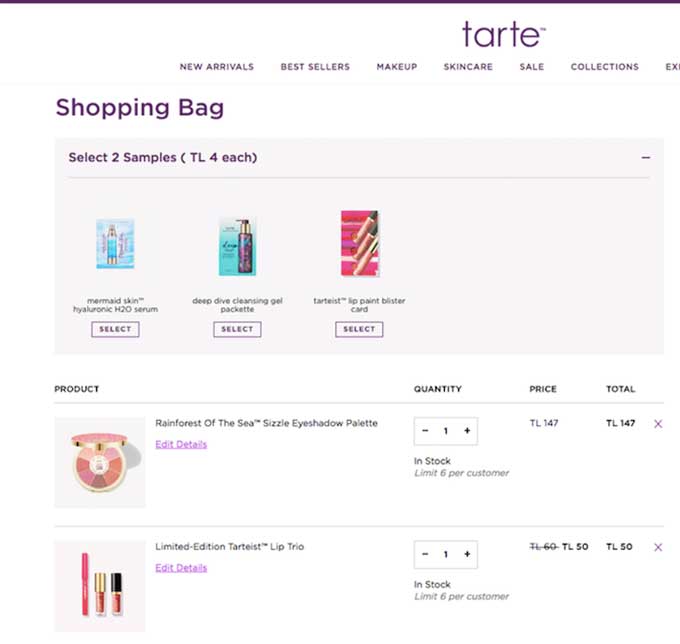The height and width of the screenshot is (644, 680).
Task: Open the Best Sellers menu
Action: [315, 67]
